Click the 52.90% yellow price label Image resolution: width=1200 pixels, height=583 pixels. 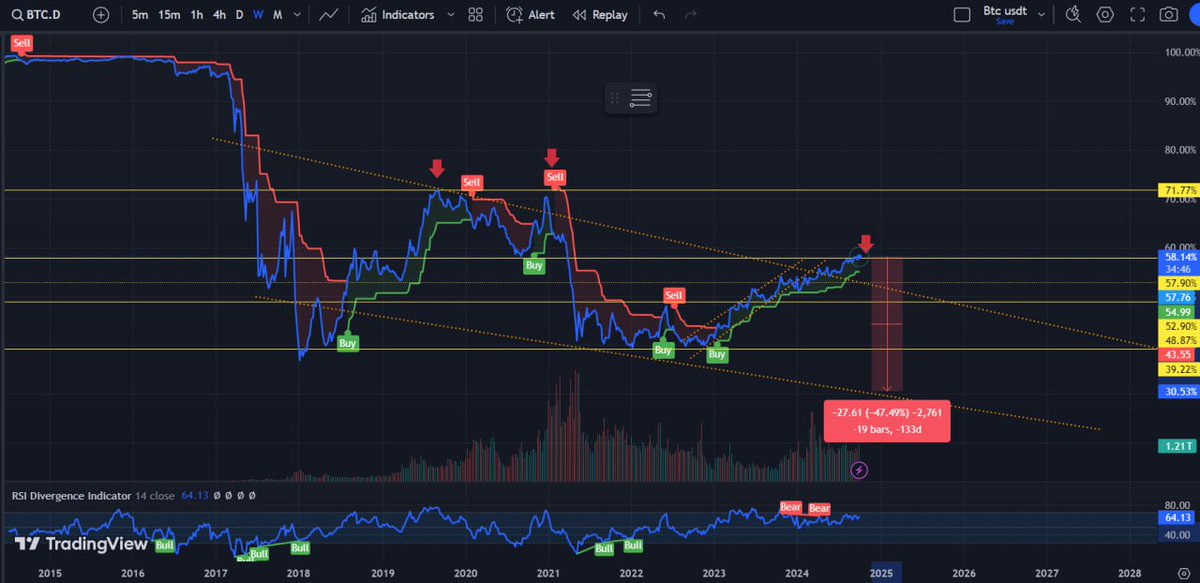(x=1181, y=326)
